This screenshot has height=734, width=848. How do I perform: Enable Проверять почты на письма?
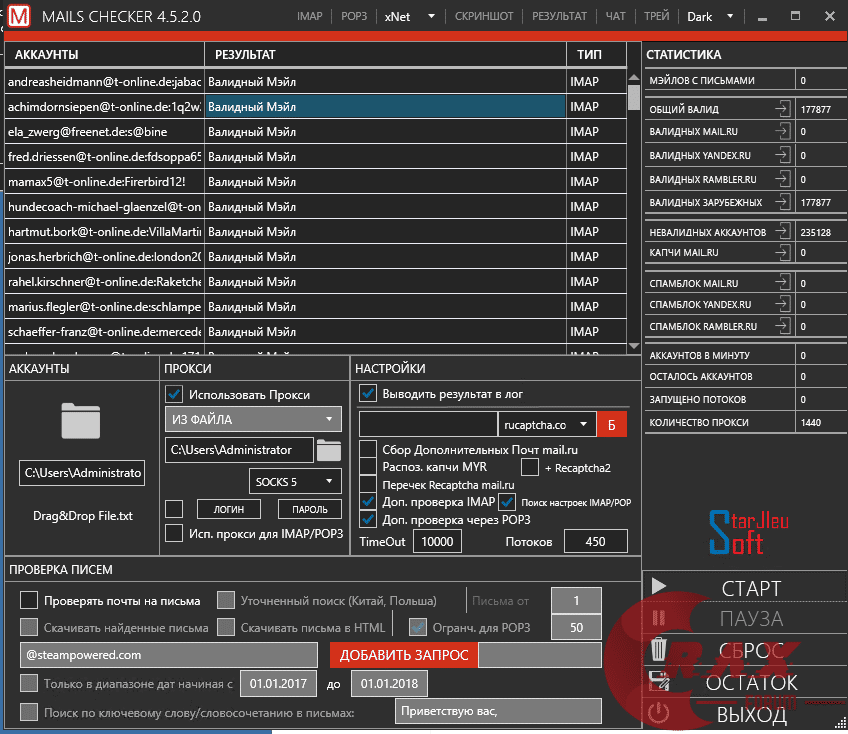click(28, 599)
